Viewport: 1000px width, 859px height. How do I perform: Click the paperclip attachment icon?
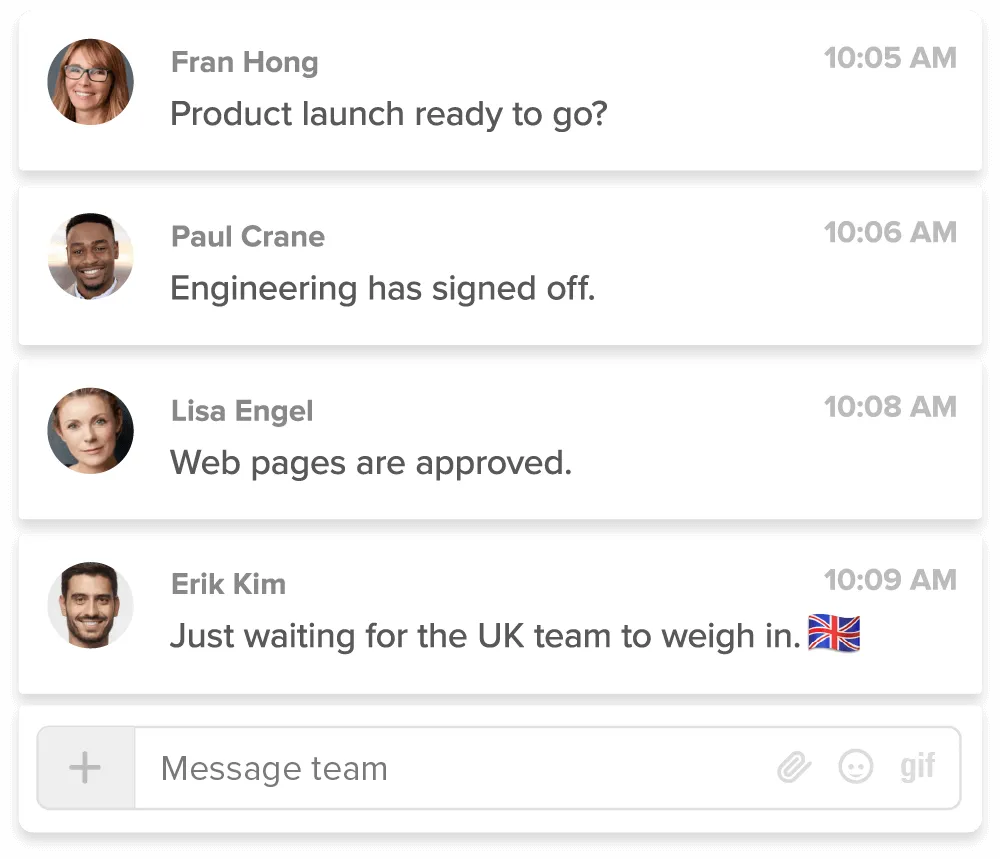coord(793,768)
